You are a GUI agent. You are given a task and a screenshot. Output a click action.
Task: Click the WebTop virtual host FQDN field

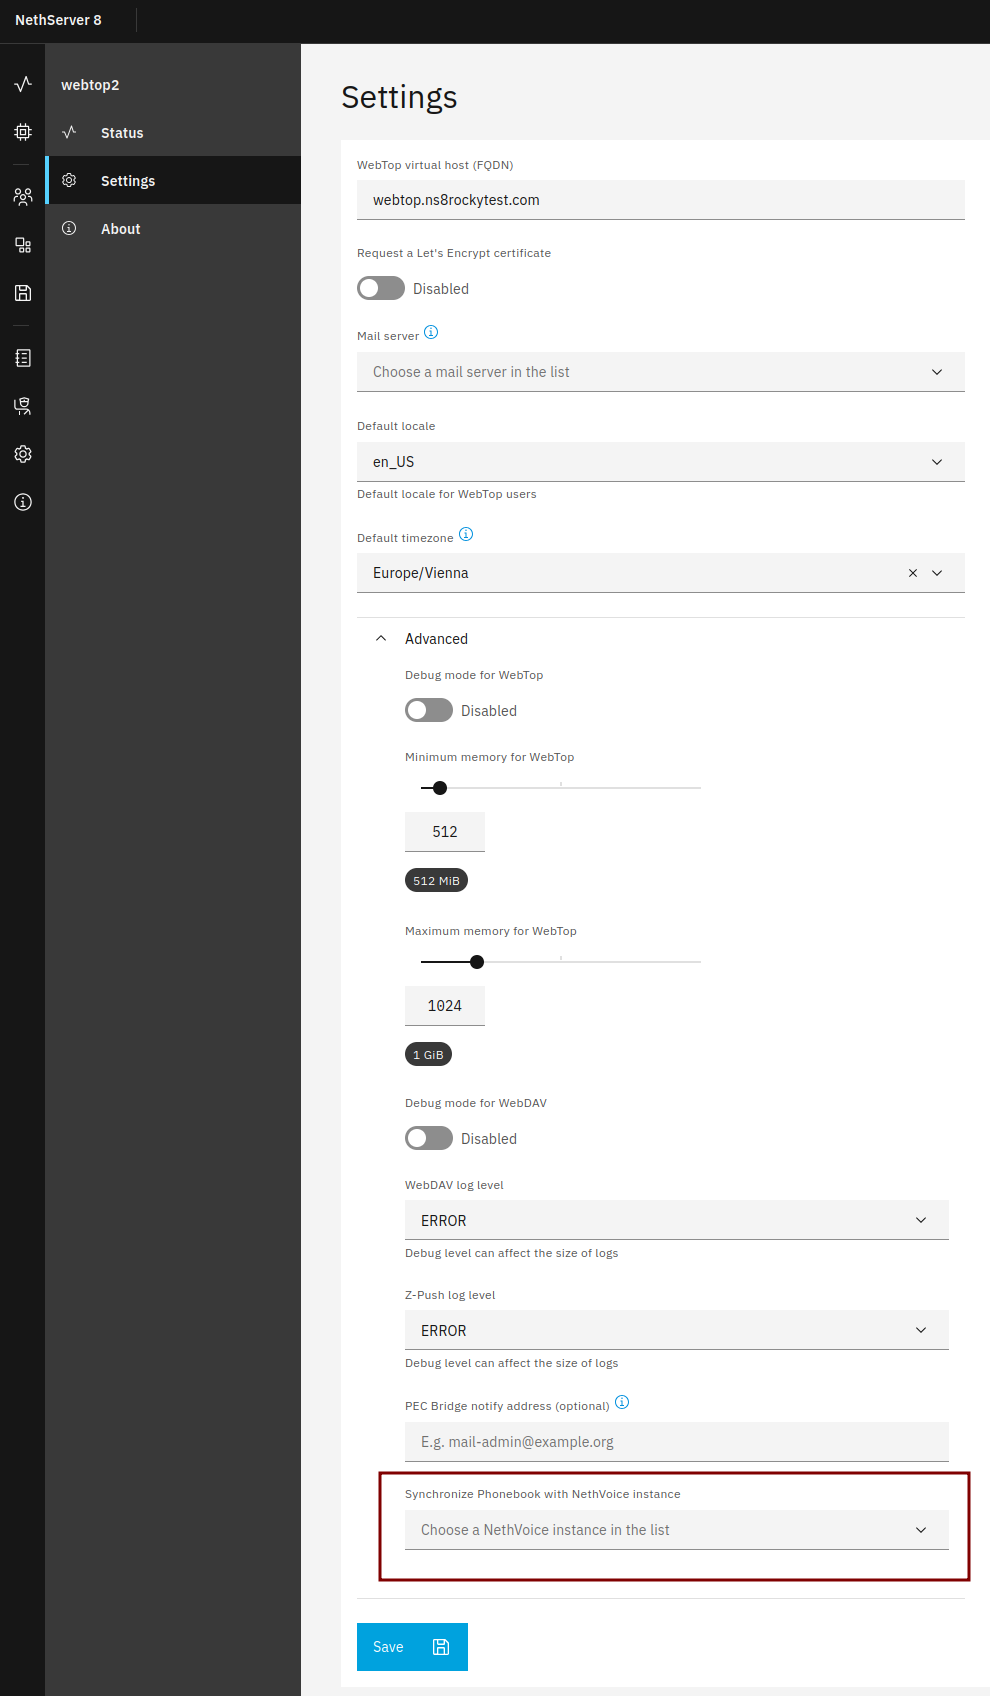[661, 200]
